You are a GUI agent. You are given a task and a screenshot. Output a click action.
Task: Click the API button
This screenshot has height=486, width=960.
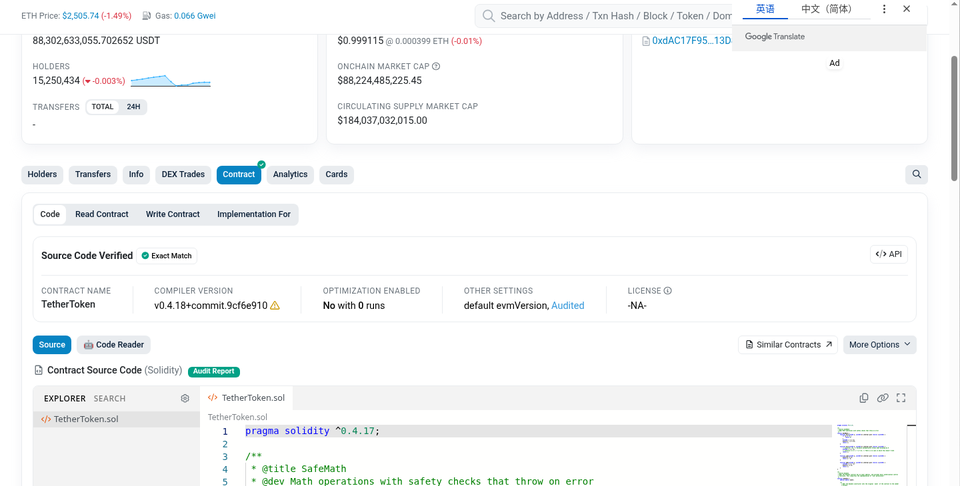(888, 255)
